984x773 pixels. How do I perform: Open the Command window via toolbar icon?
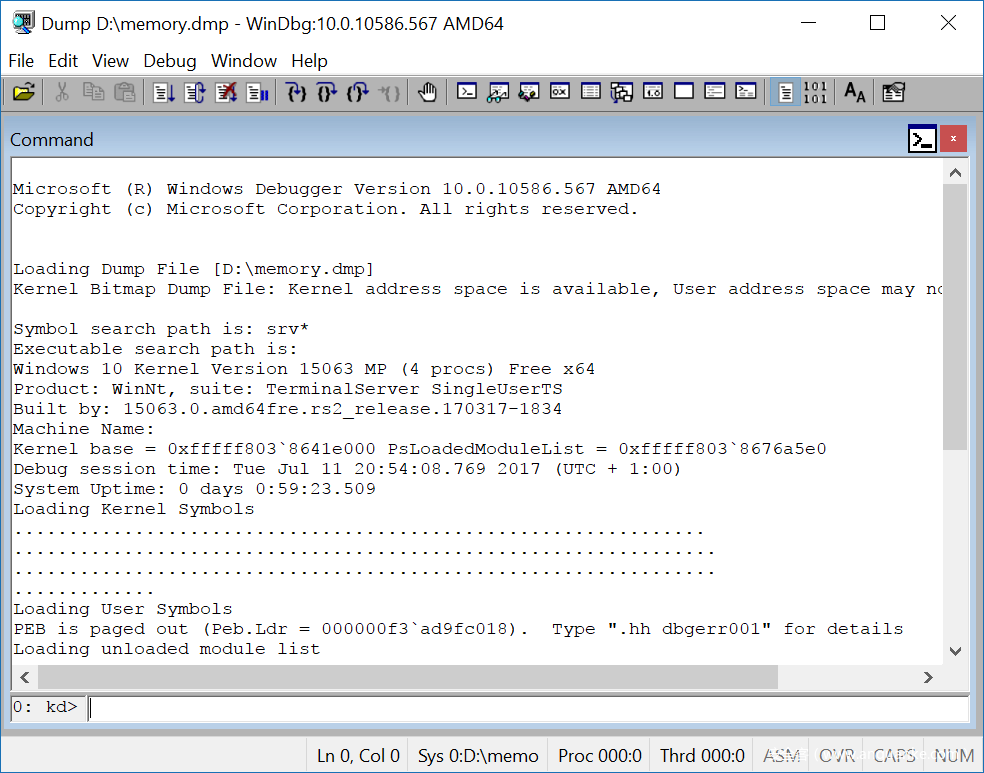(x=467, y=92)
